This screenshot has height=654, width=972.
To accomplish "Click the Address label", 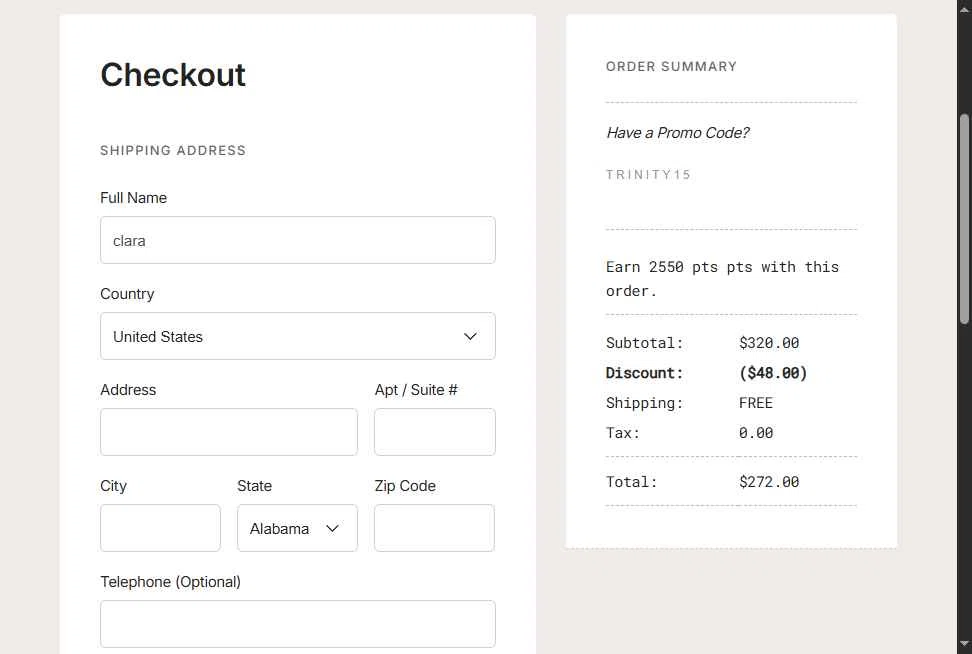I will click(128, 390).
